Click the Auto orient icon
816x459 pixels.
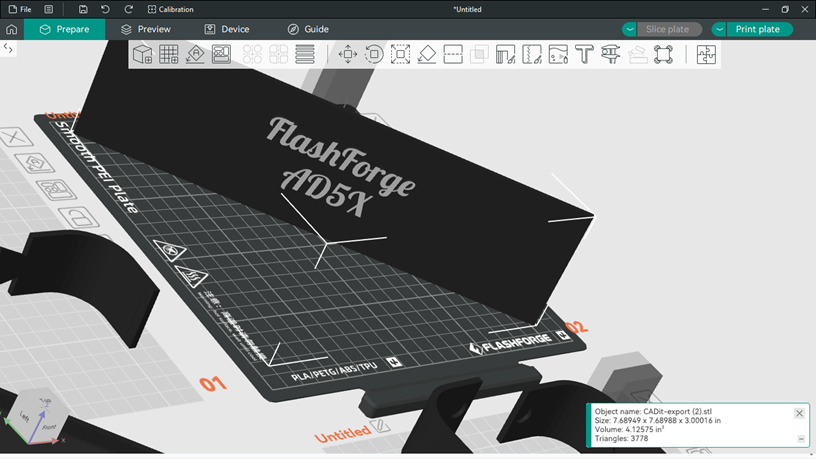click(196, 54)
